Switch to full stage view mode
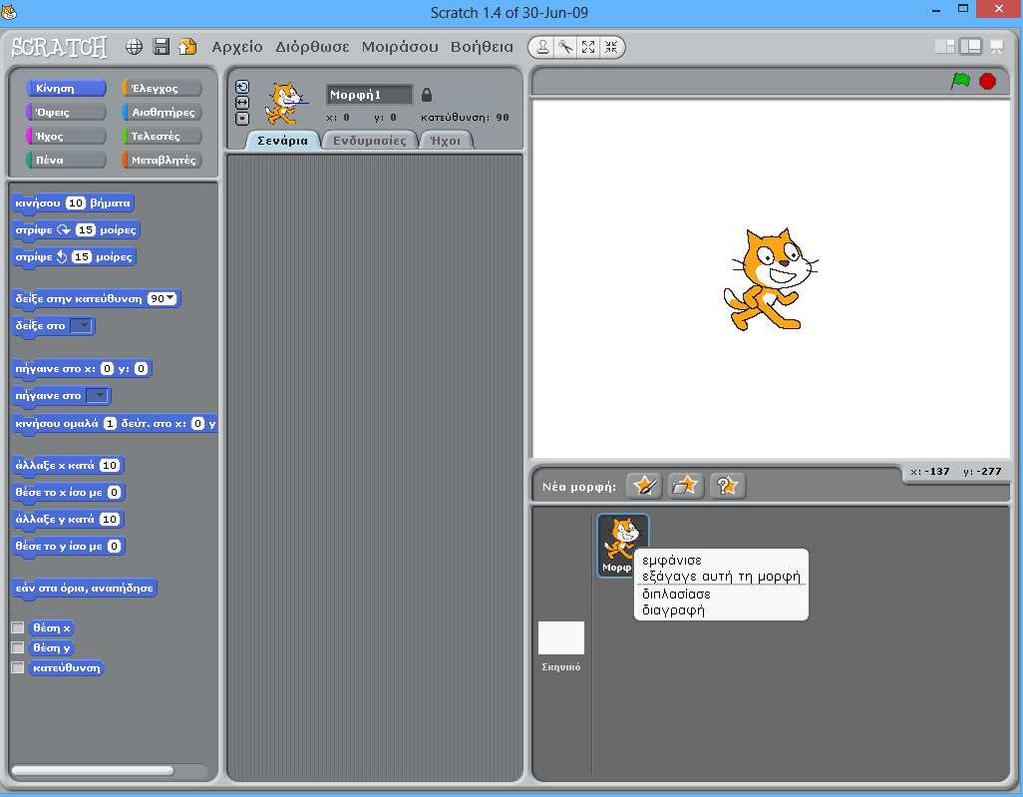 tap(970, 46)
